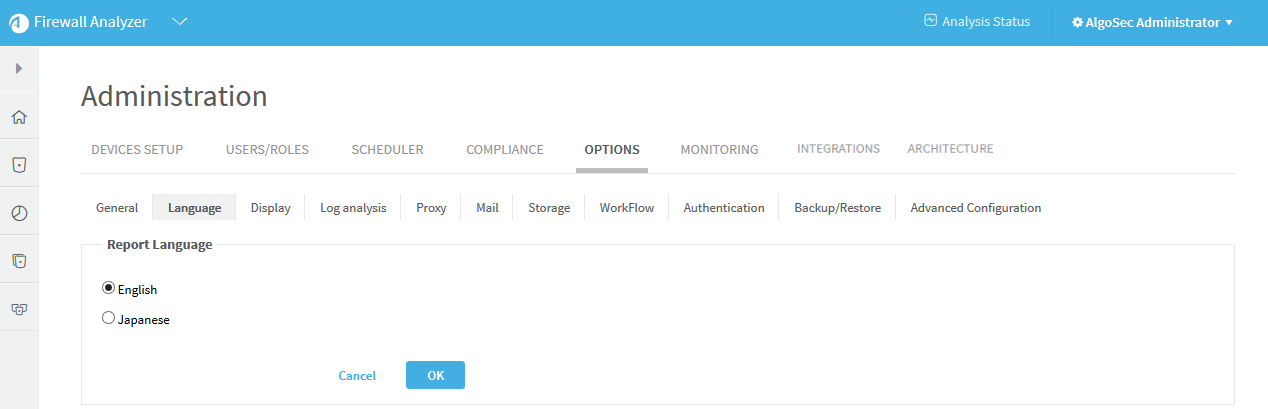Screen dimensions: 1268x409
Task: Open the Firewall Analyzer product switcher chevron
Action: (180, 22)
